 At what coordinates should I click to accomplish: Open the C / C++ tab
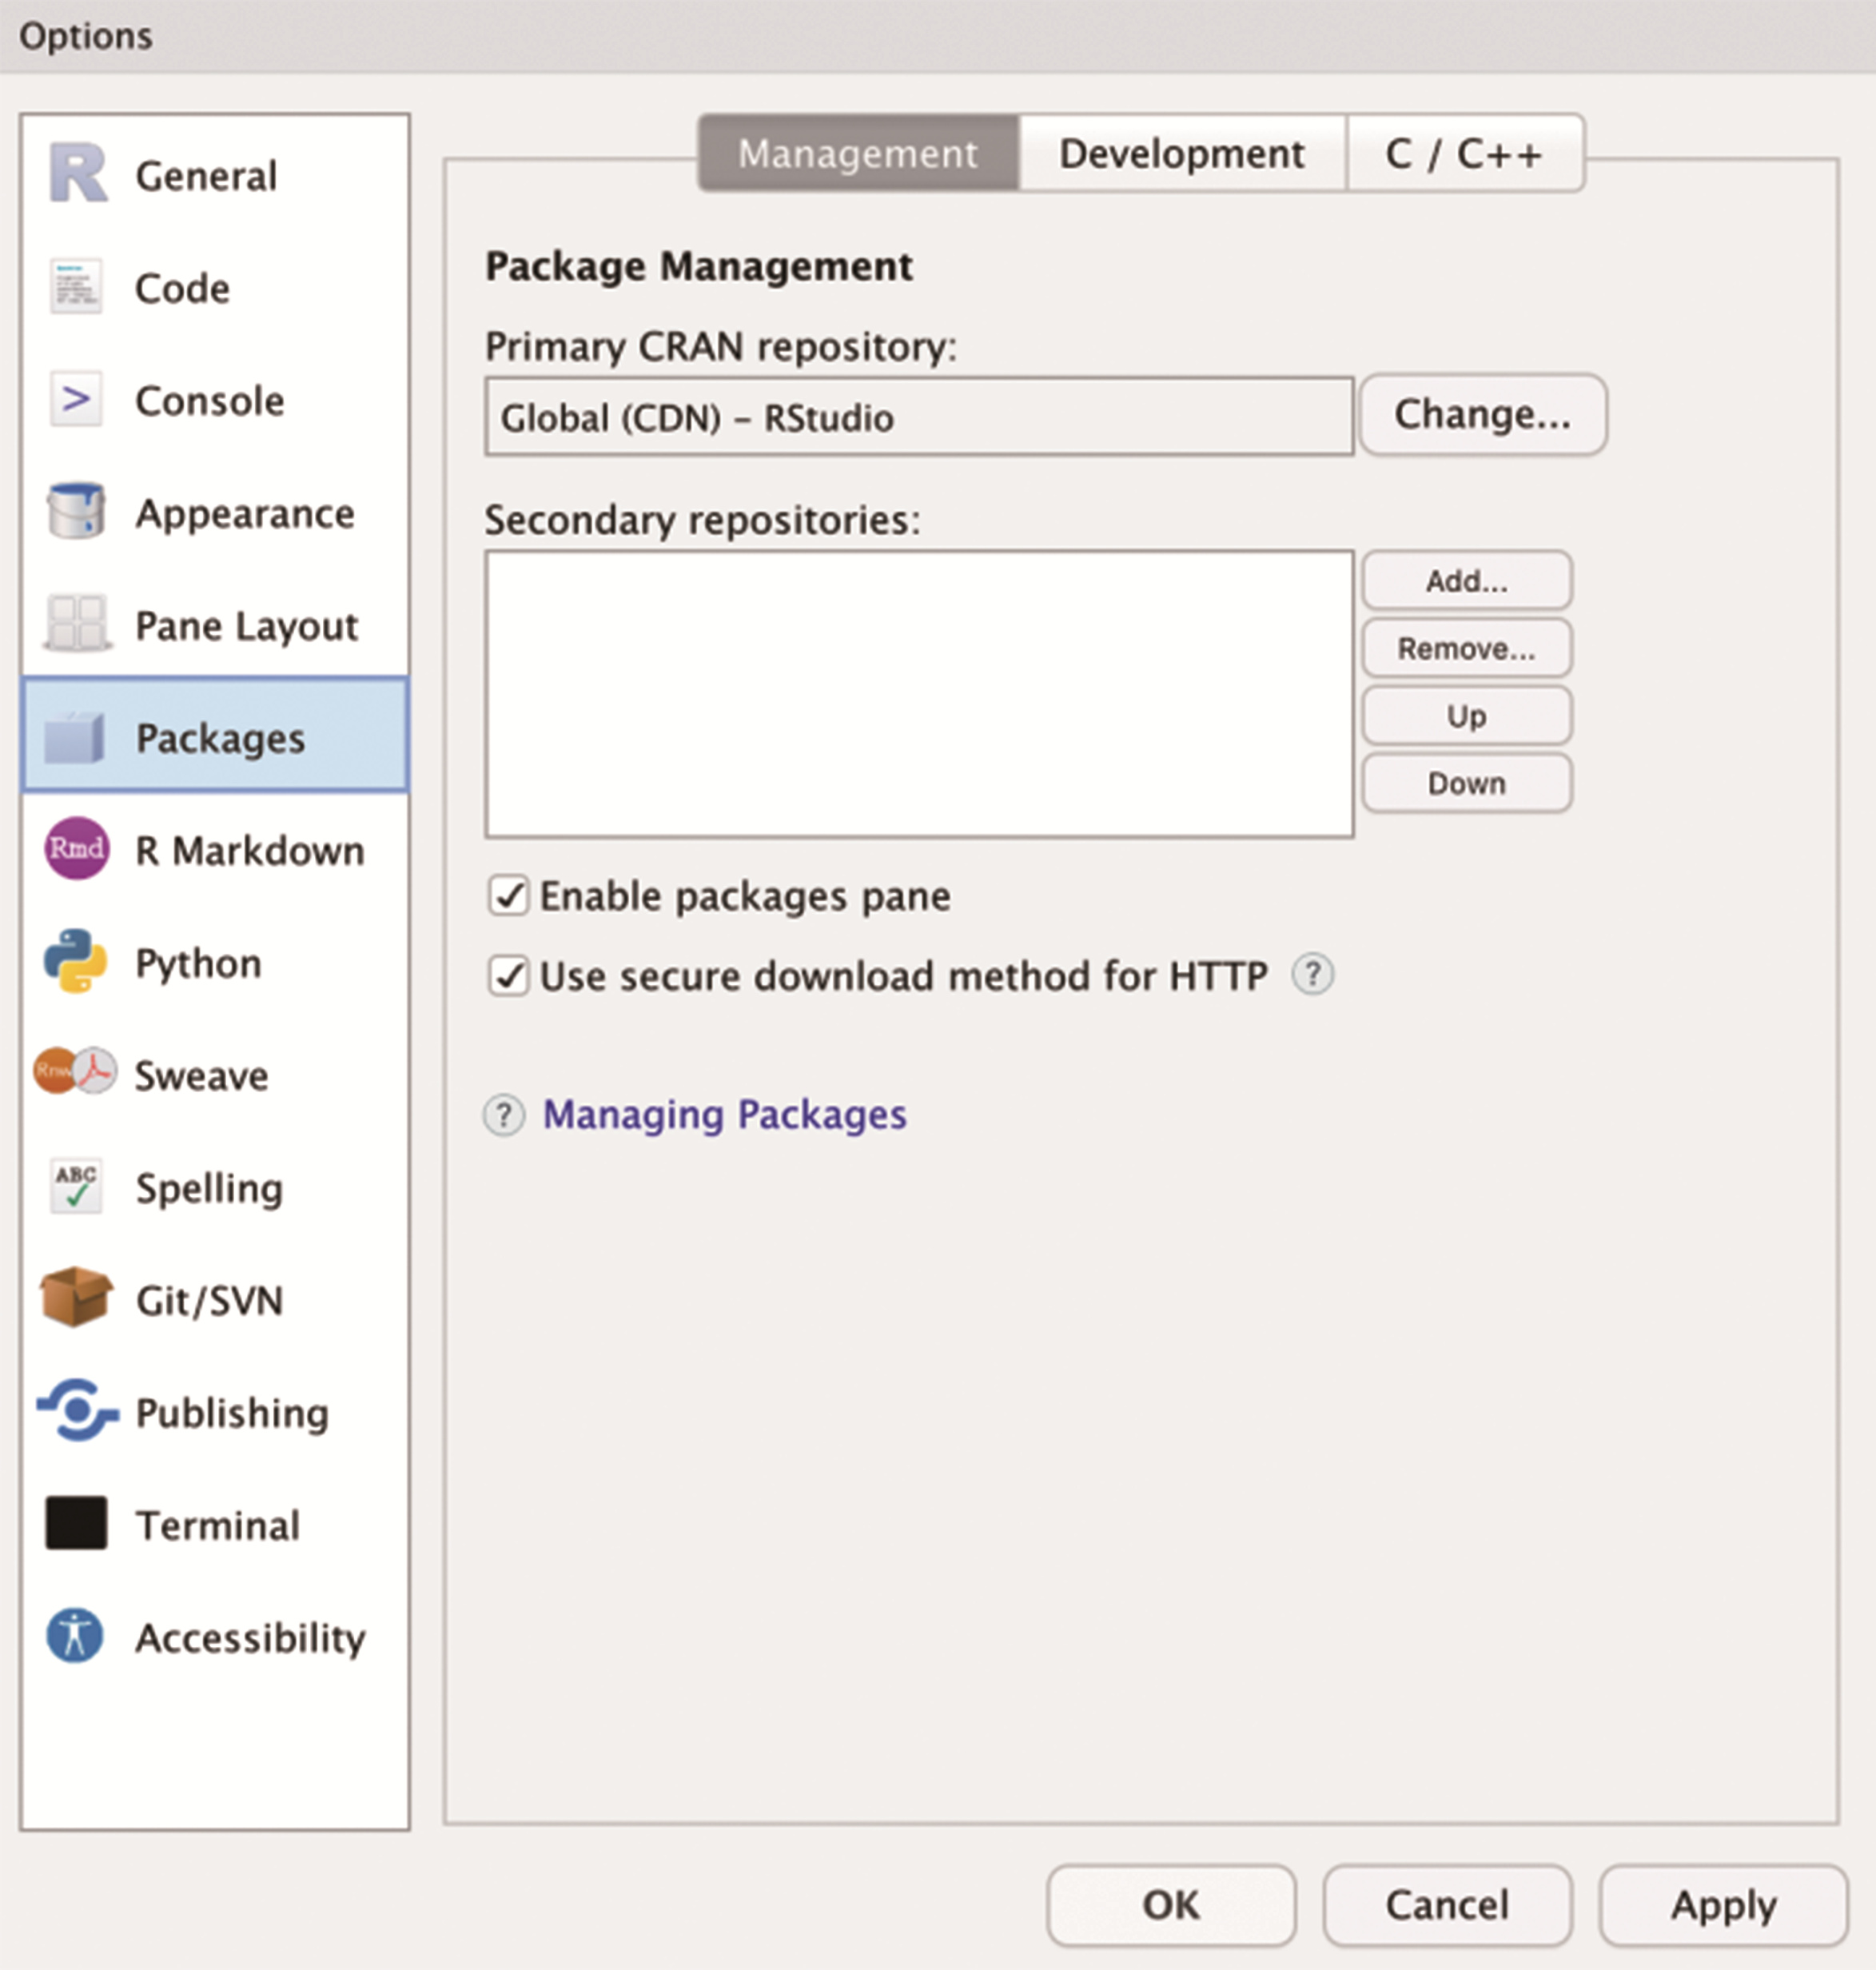(x=1464, y=153)
